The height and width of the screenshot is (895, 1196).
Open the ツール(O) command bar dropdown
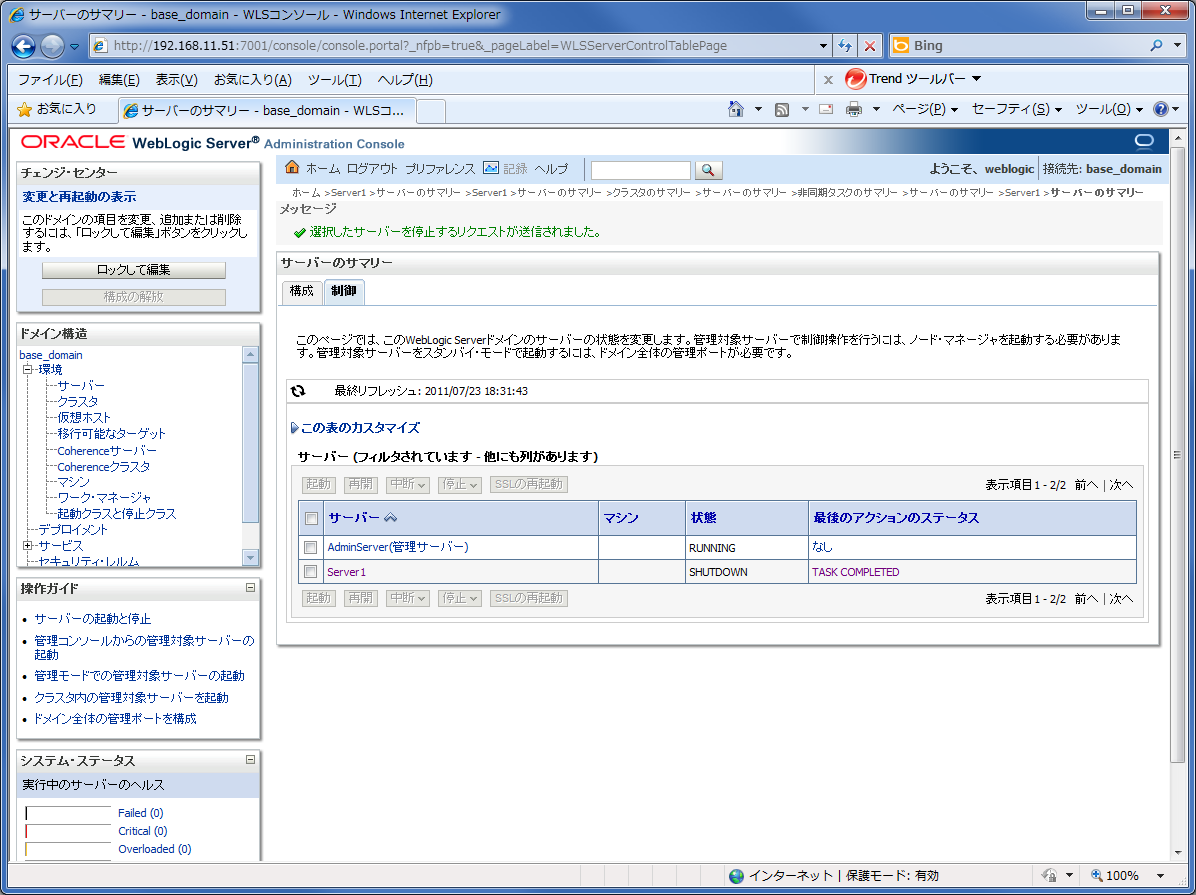[1109, 109]
